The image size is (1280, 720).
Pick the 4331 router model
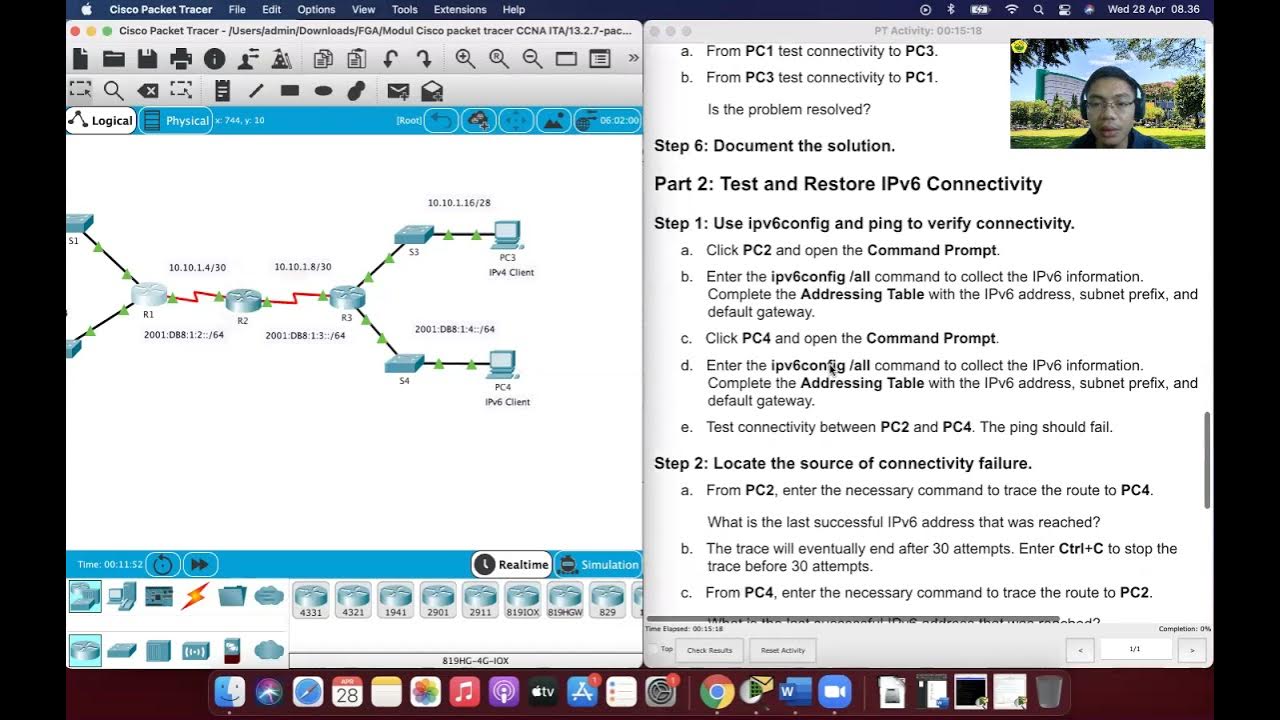pyautogui.click(x=311, y=601)
